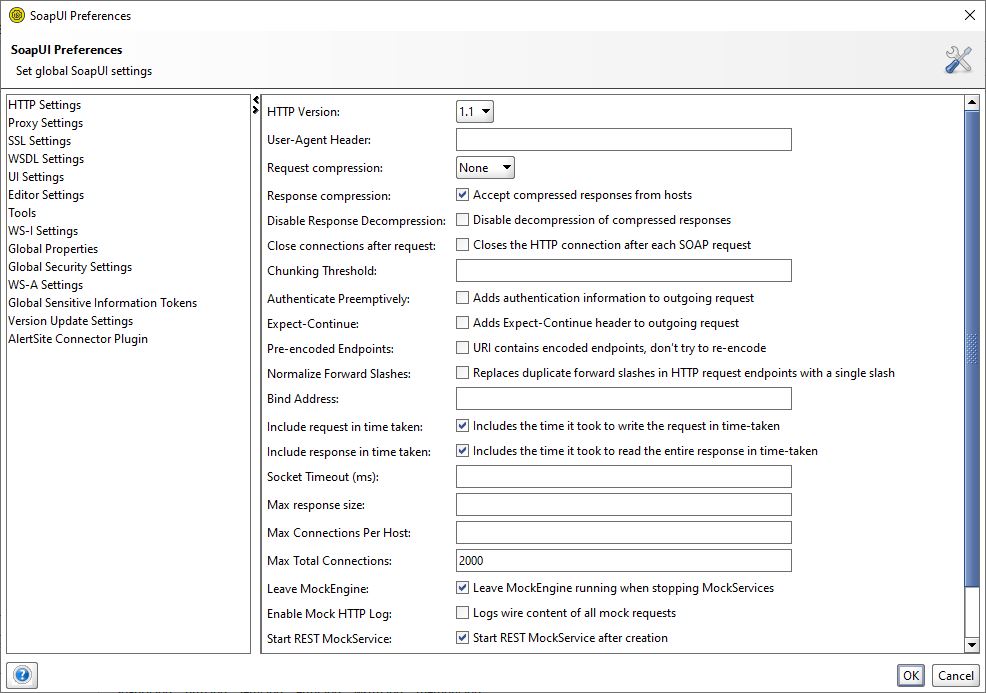Toggle Start REST MockService after creation
This screenshot has width=986, height=693.
pyautogui.click(x=462, y=638)
